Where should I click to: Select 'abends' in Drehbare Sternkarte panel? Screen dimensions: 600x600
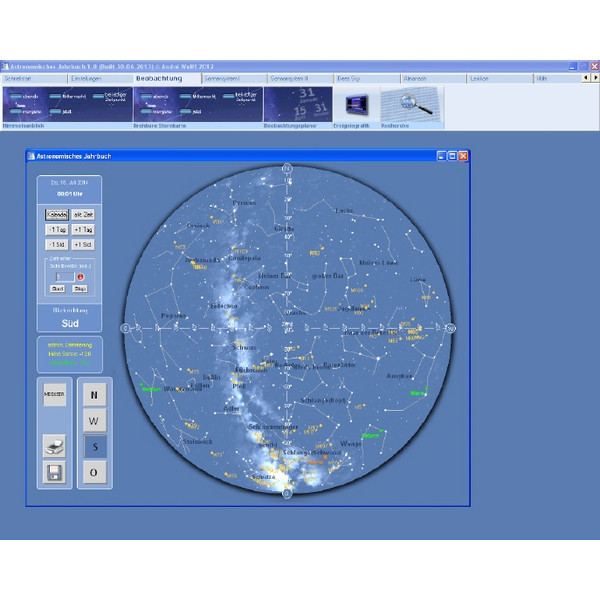pos(155,96)
